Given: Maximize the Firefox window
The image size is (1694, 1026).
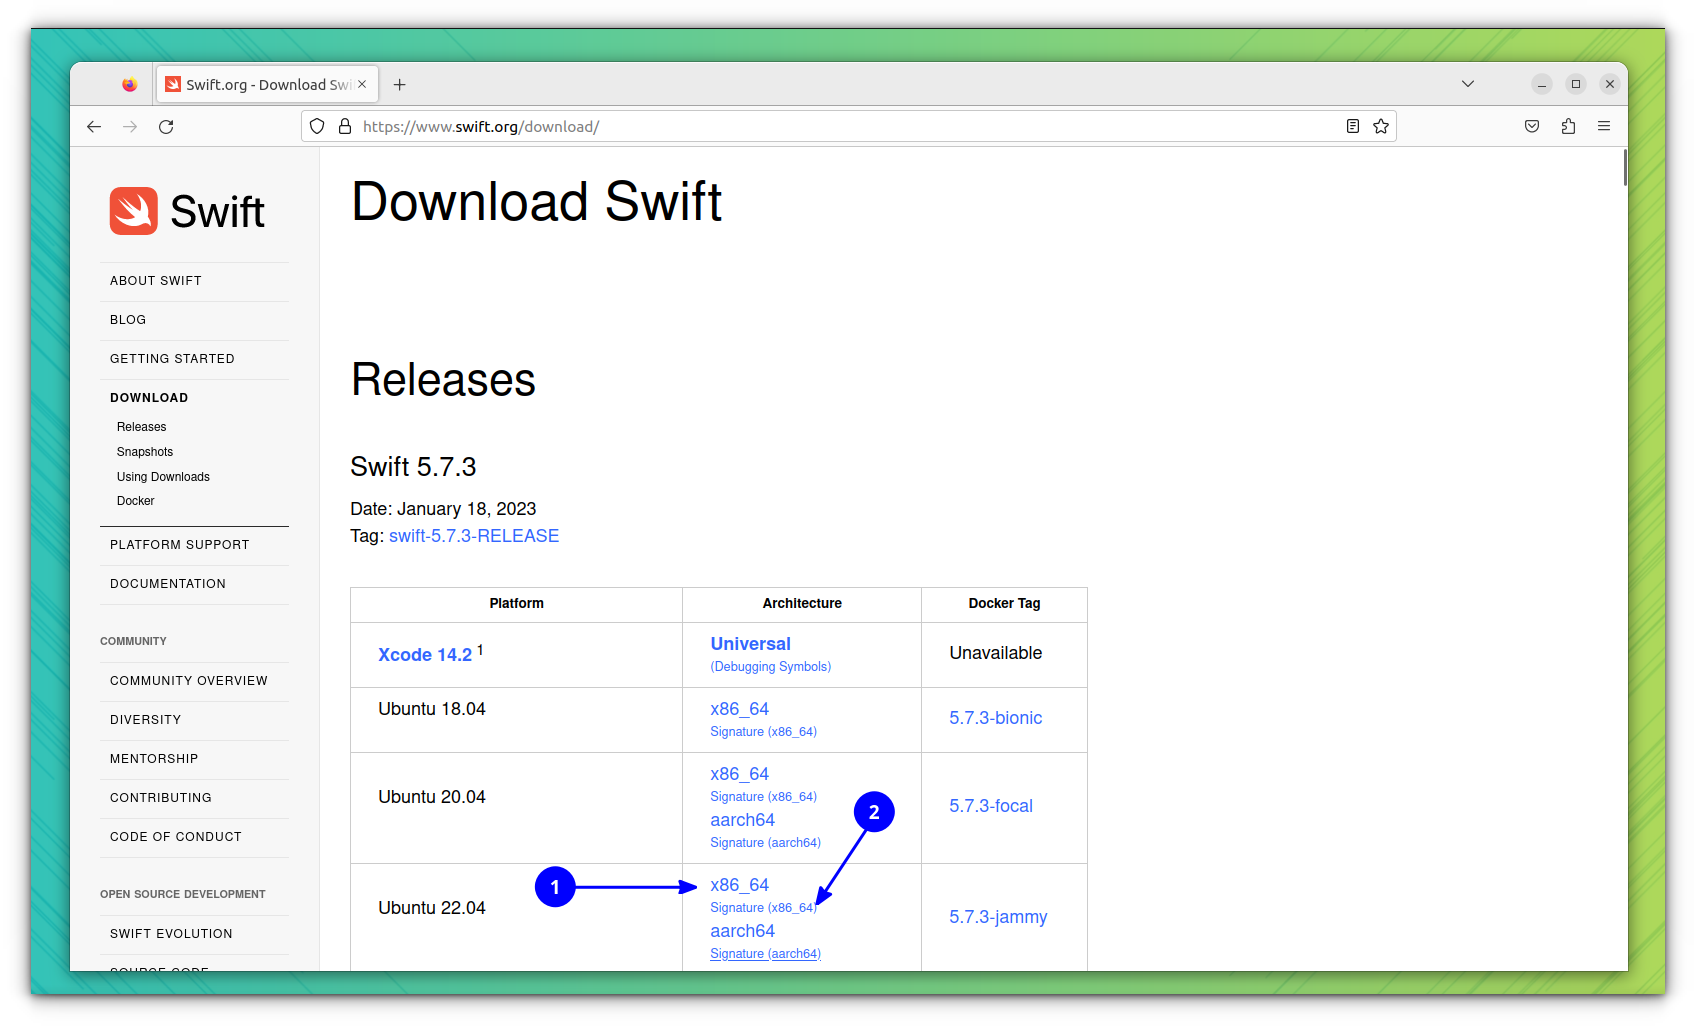Looking at the screenshot, I should 1576,84.
